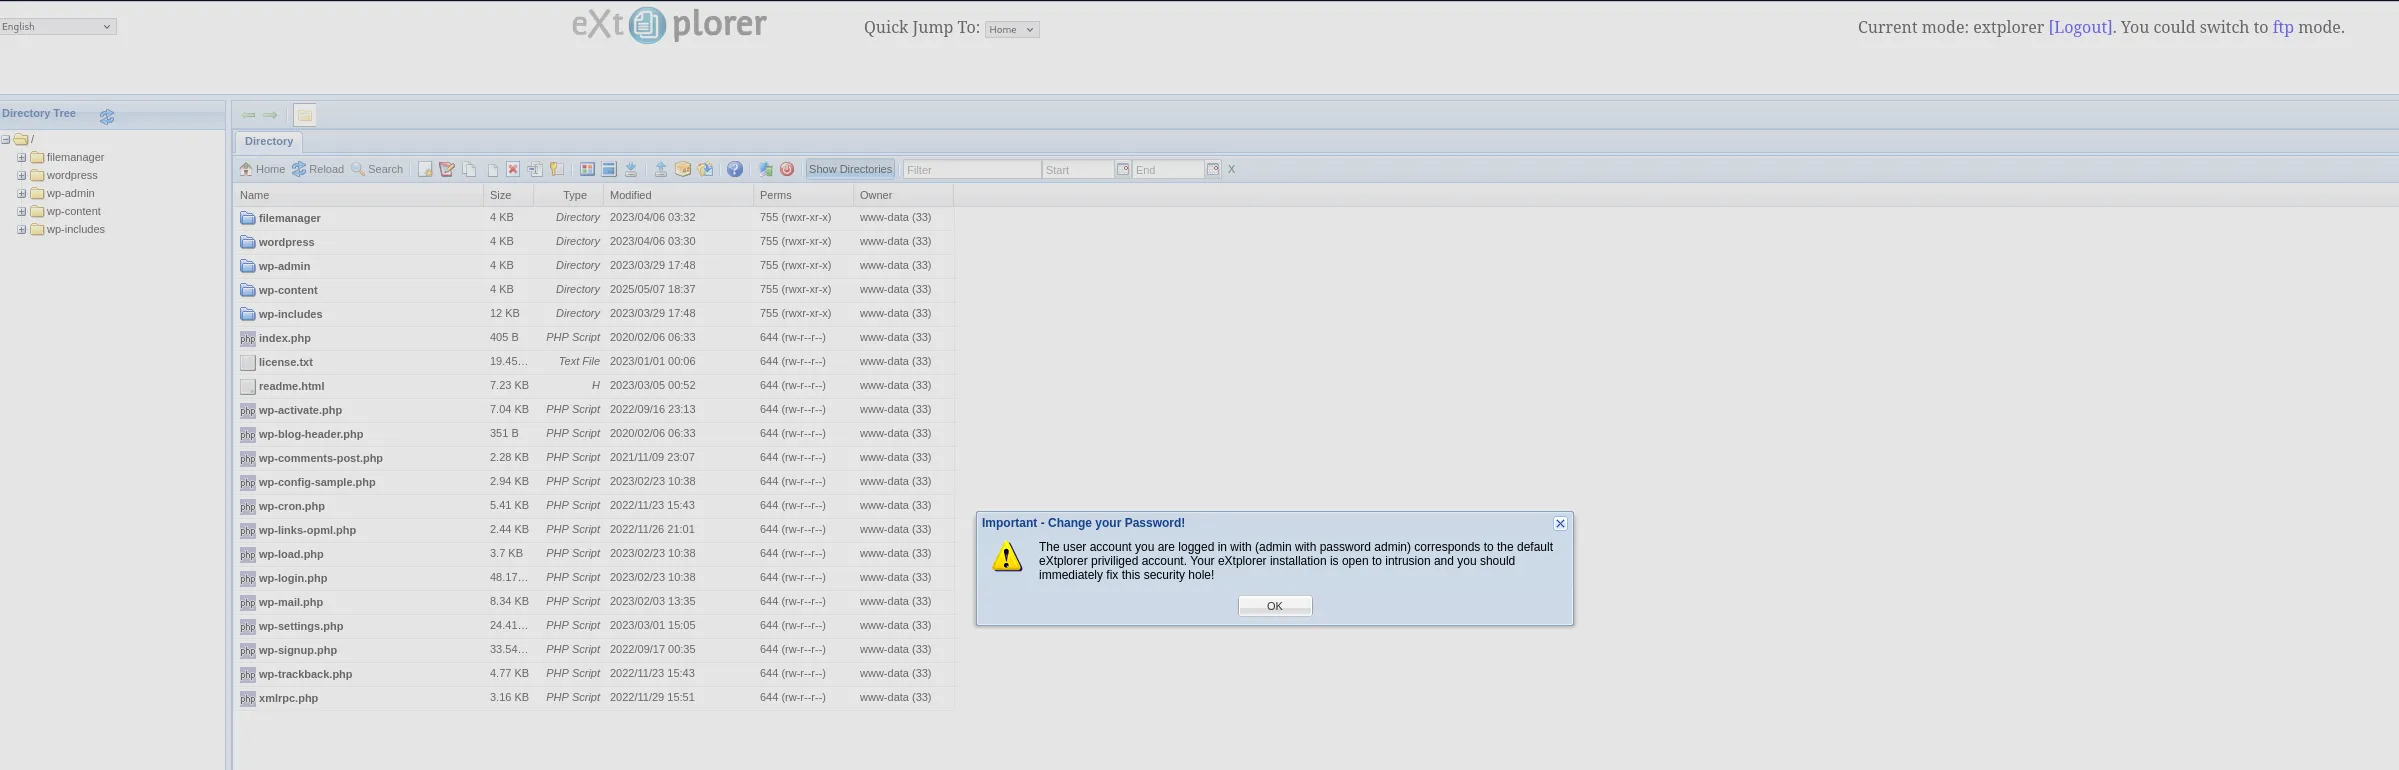This screenshot has width=2399, height=770.
Task: Close the Change your Password dialog
Action: click(x=1560, y=524)
